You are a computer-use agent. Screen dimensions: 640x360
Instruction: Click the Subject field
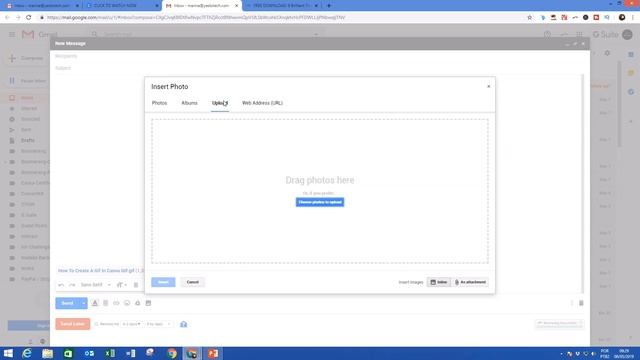pyautogui.click(x=320, y=68)
